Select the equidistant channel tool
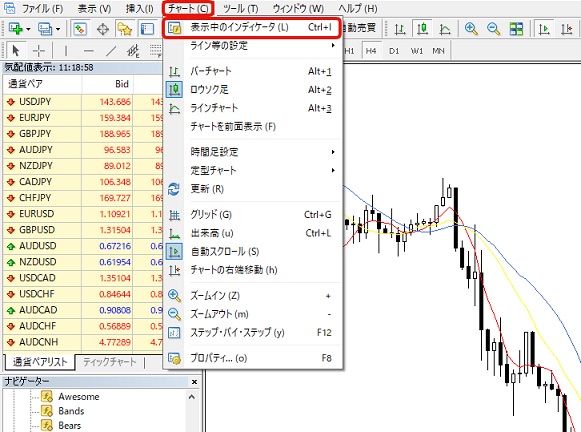581x432 pixels. tap(133, 51)
